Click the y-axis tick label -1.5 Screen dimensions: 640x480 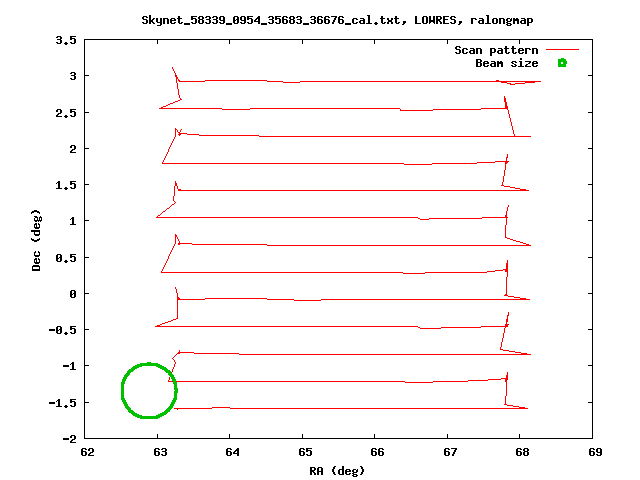[x=62, y=403]
